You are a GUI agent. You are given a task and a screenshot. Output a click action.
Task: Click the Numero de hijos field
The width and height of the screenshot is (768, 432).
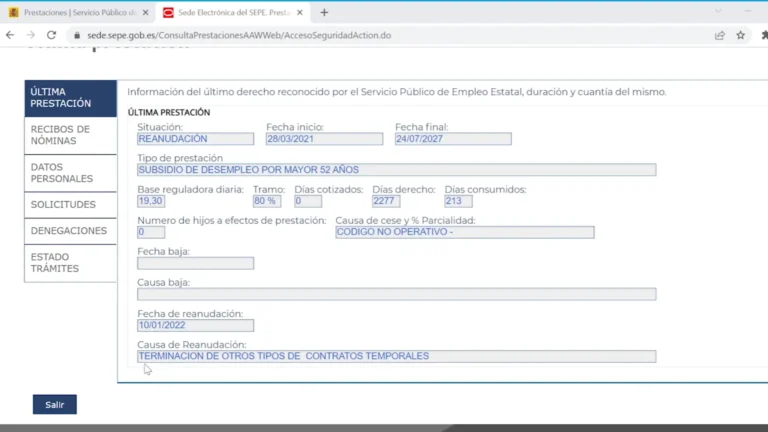tap(151, 232)
